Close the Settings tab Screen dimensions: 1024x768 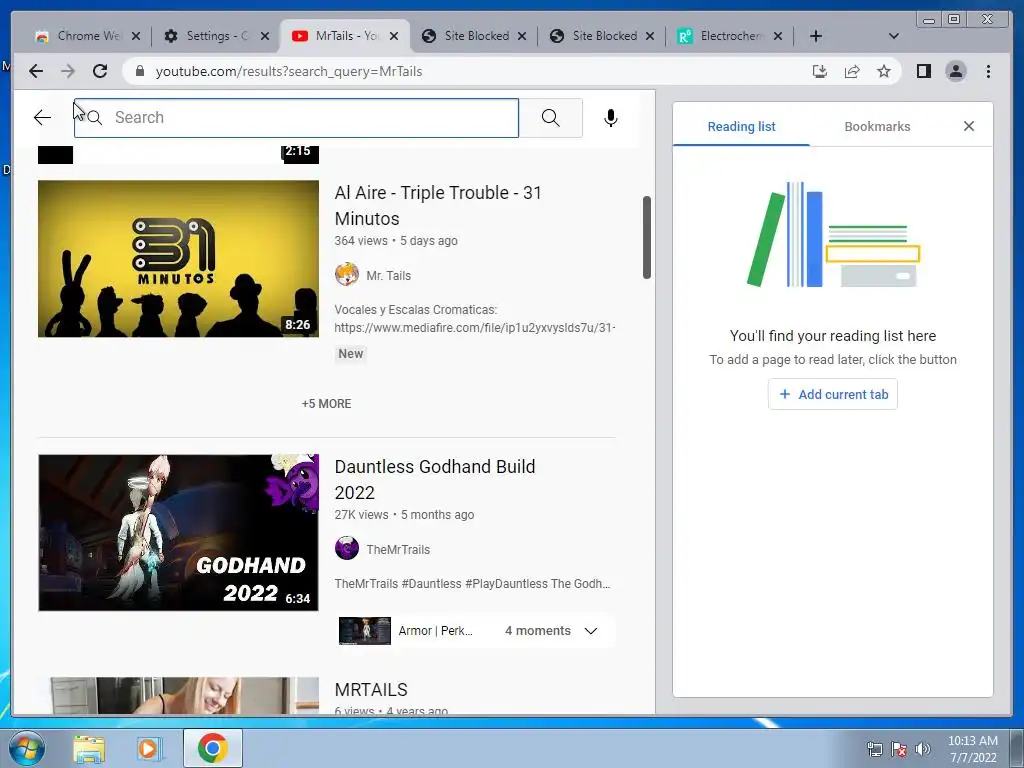coord(264,36)
